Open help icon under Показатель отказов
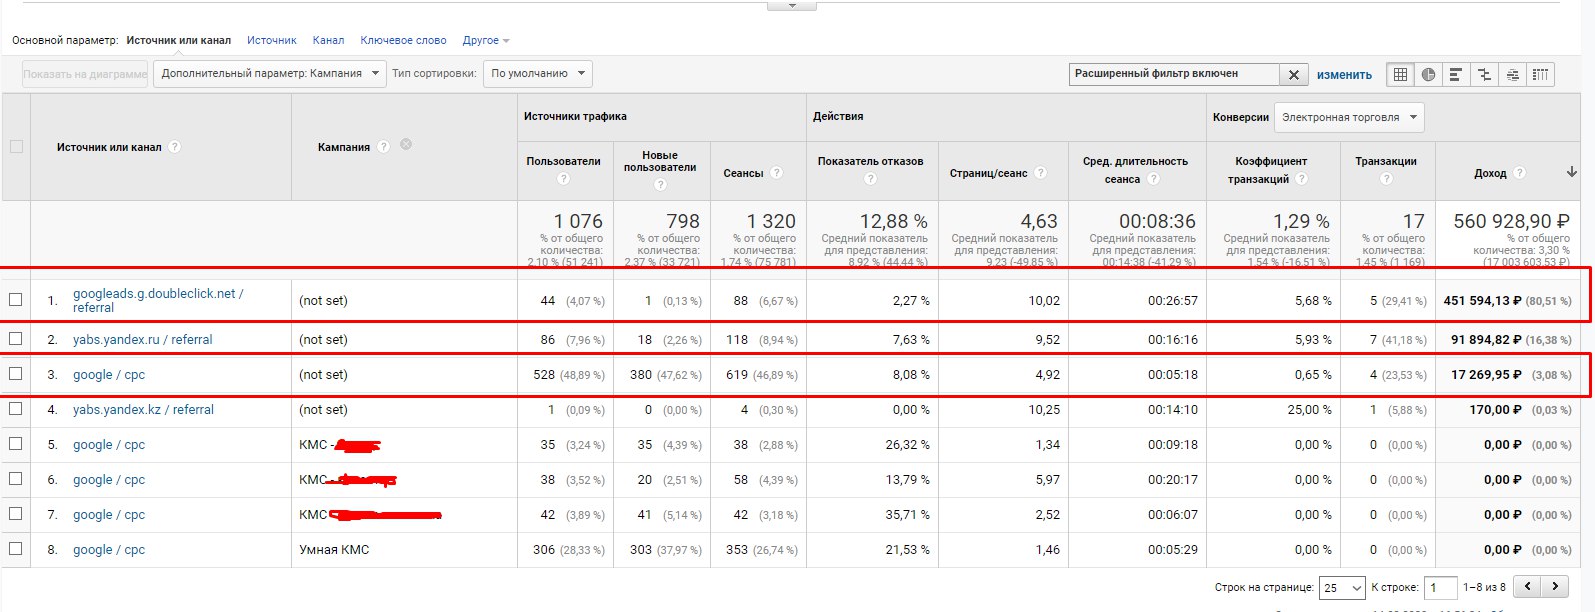1595x612 pixels. [870, 179]
